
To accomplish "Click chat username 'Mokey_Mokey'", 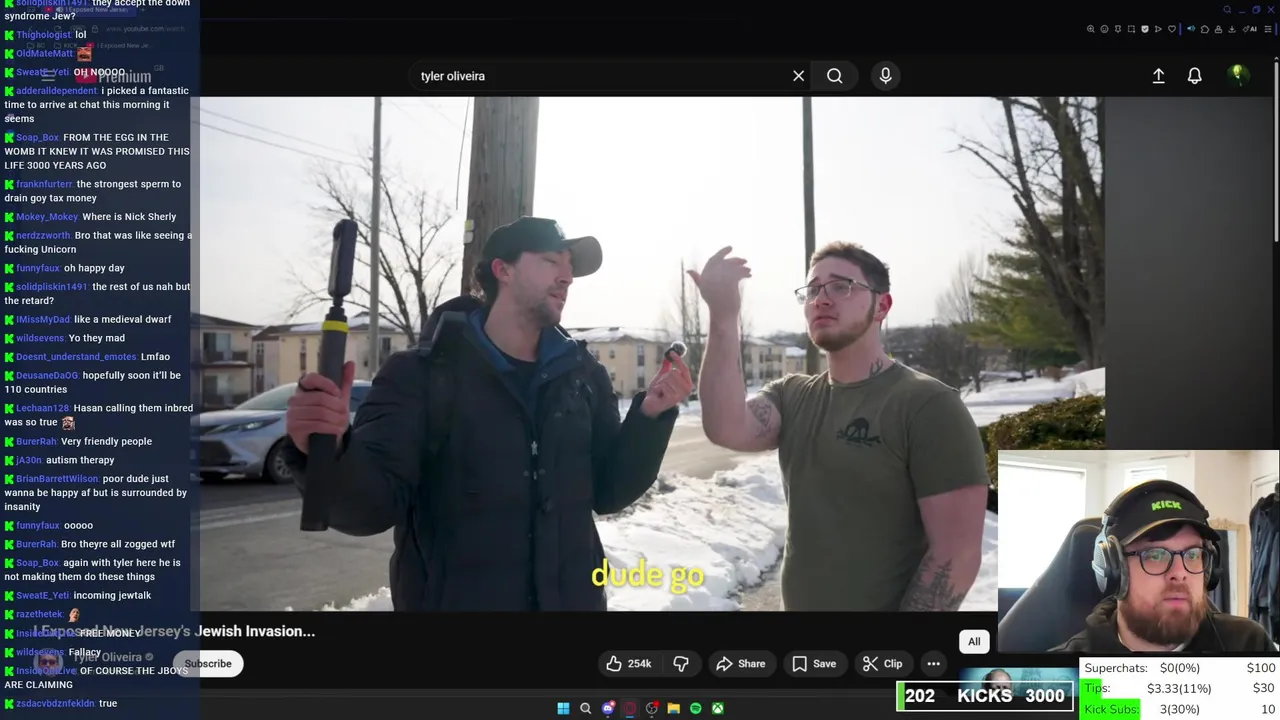I will 46,216.
